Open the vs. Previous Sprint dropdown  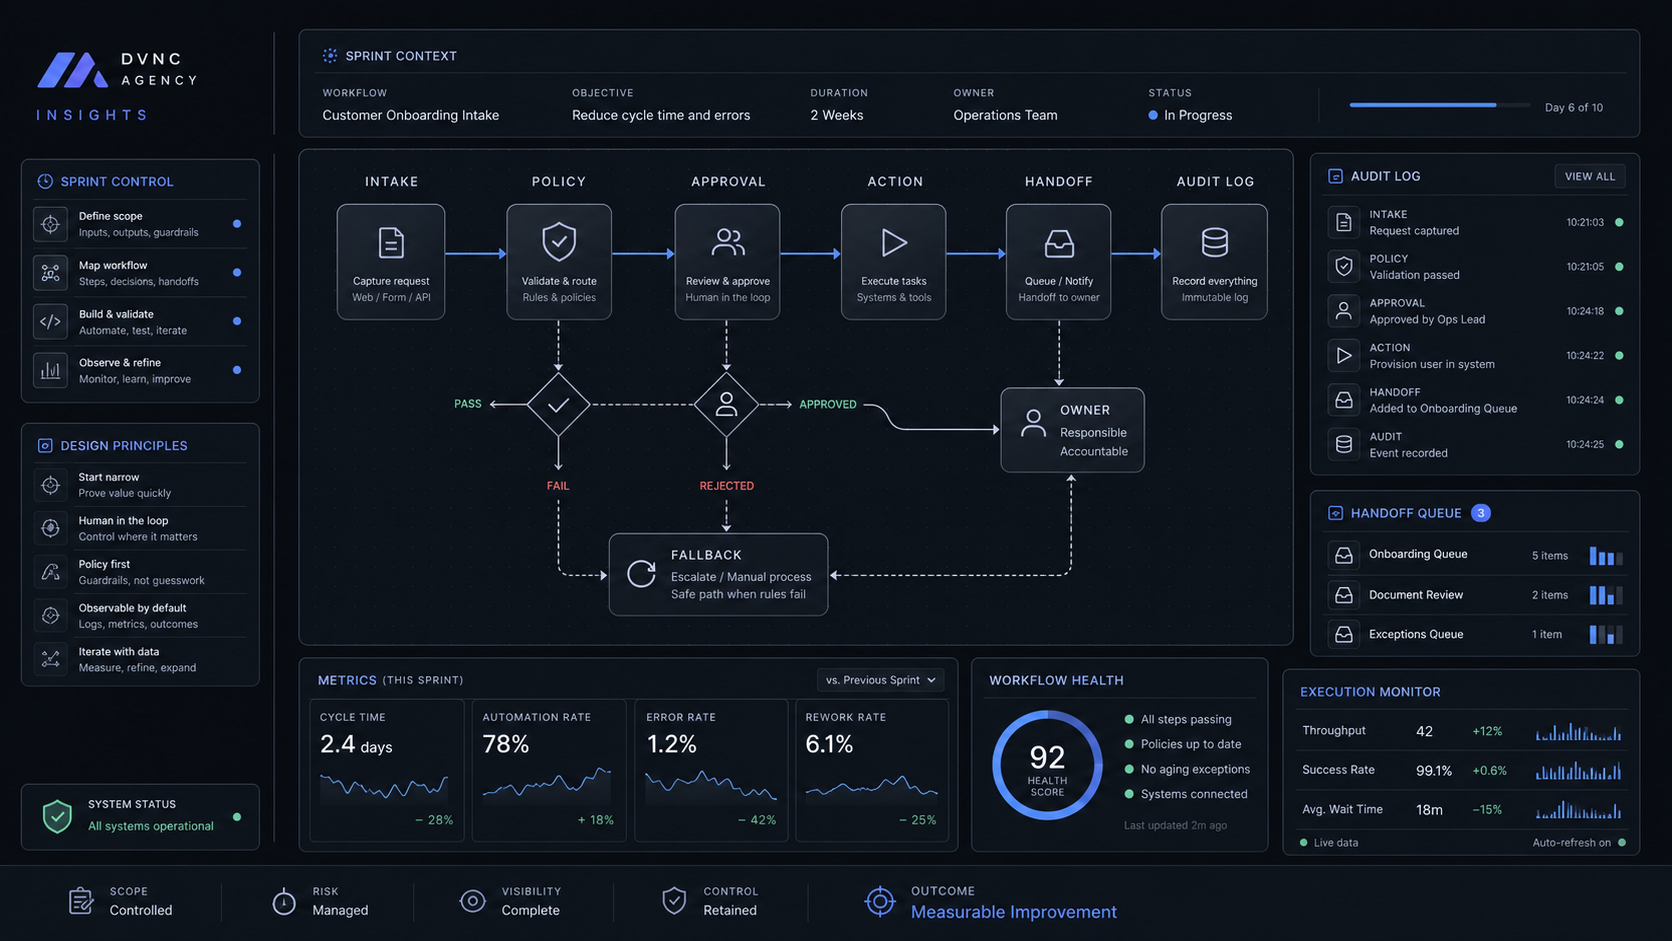[880, 680]
